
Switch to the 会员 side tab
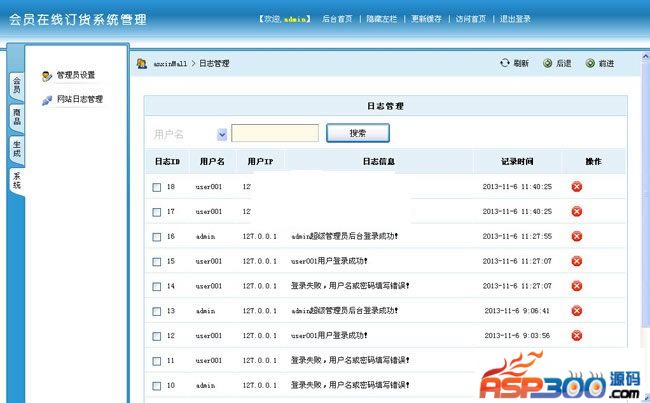(x=16, y=86)
